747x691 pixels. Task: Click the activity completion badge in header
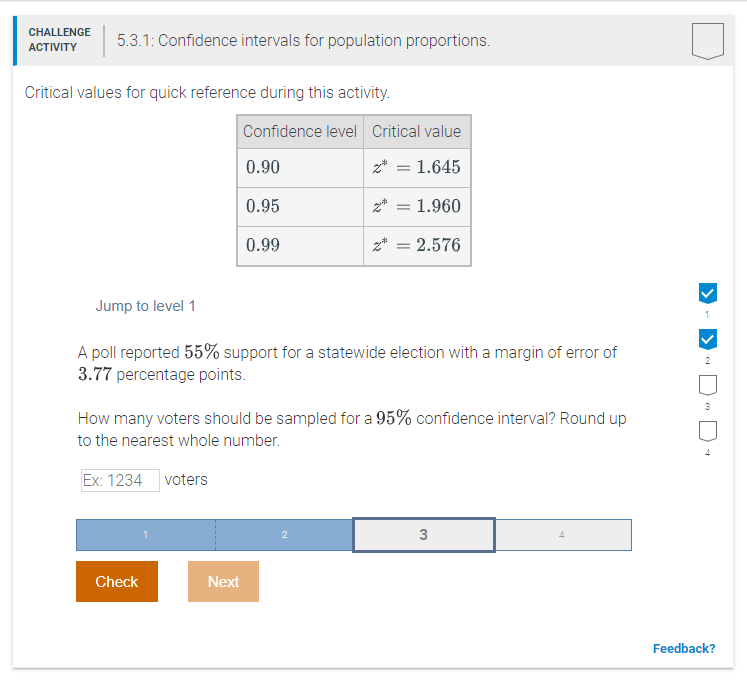point(707,41)
